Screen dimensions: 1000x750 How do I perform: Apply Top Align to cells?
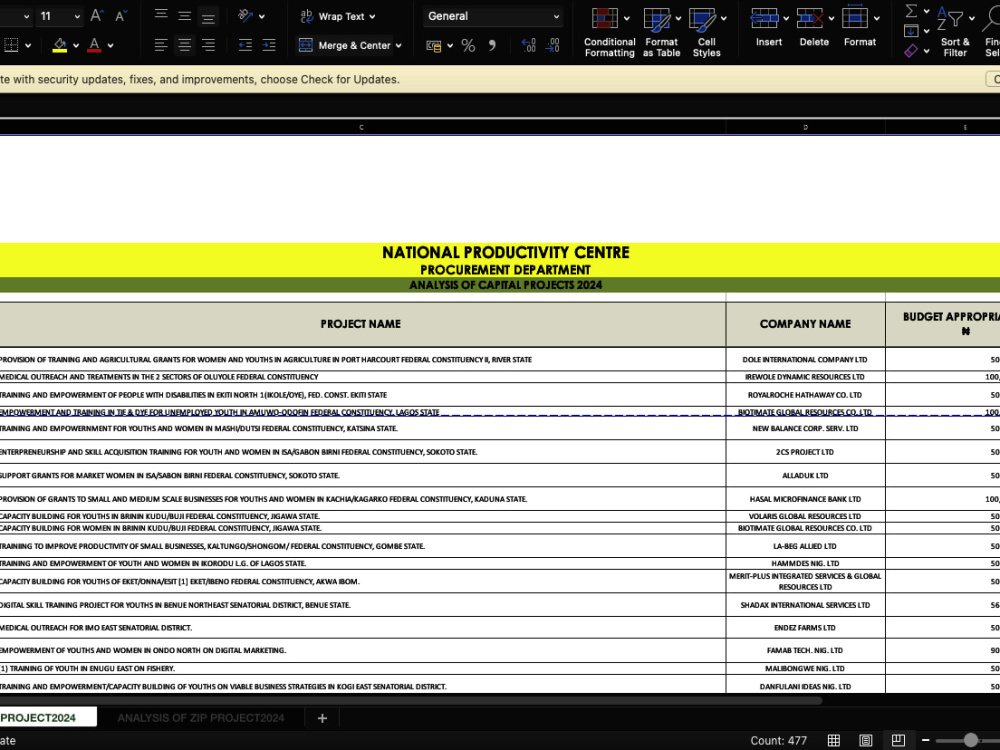161,15
